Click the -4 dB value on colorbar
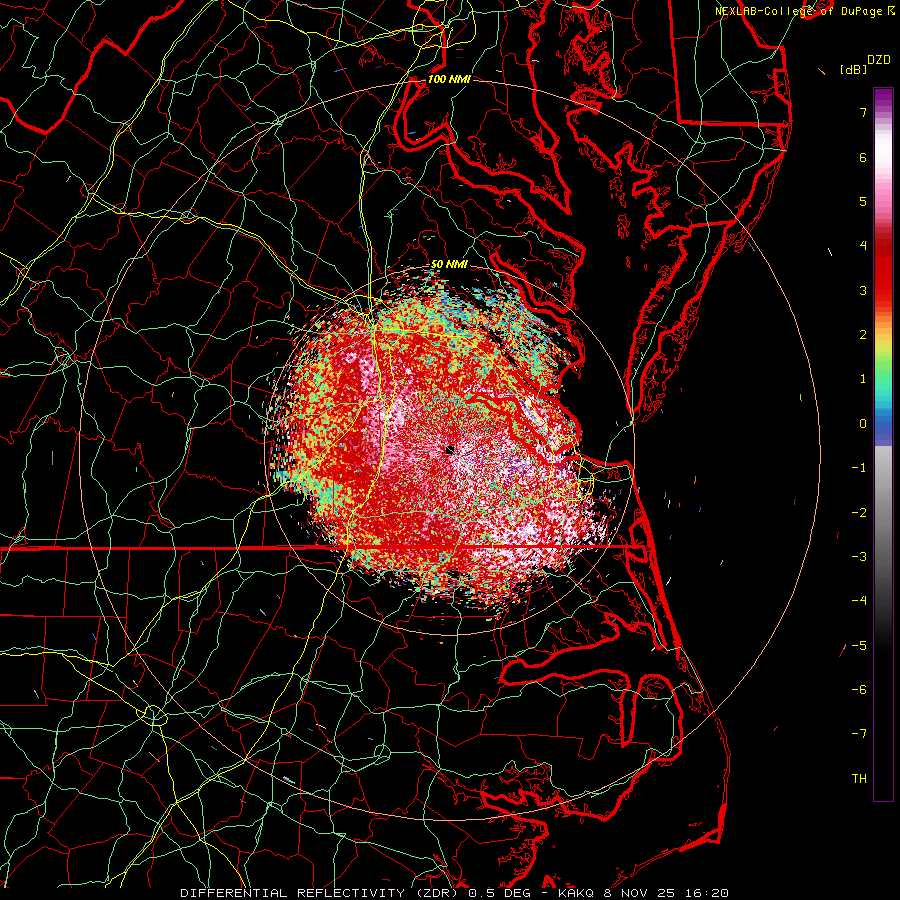 click(859, 600)
